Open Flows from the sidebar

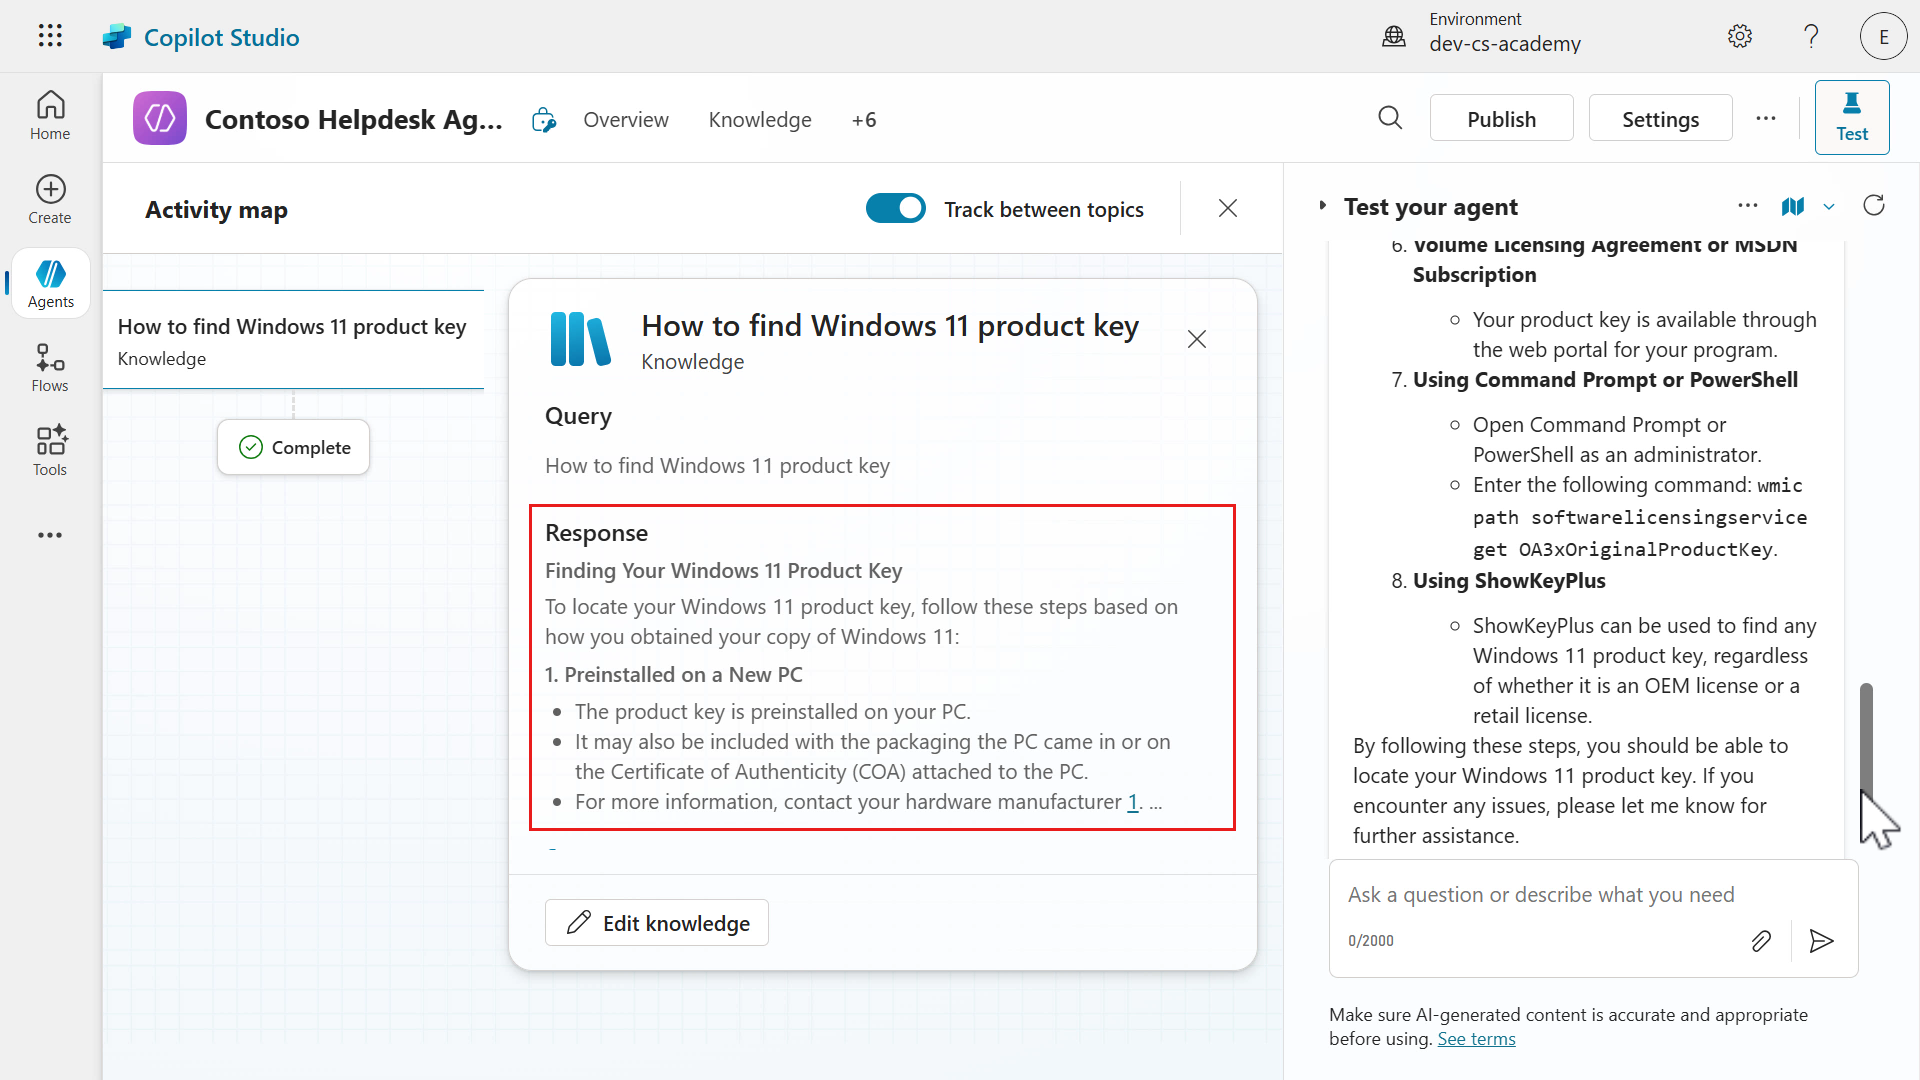pos(50,368)
